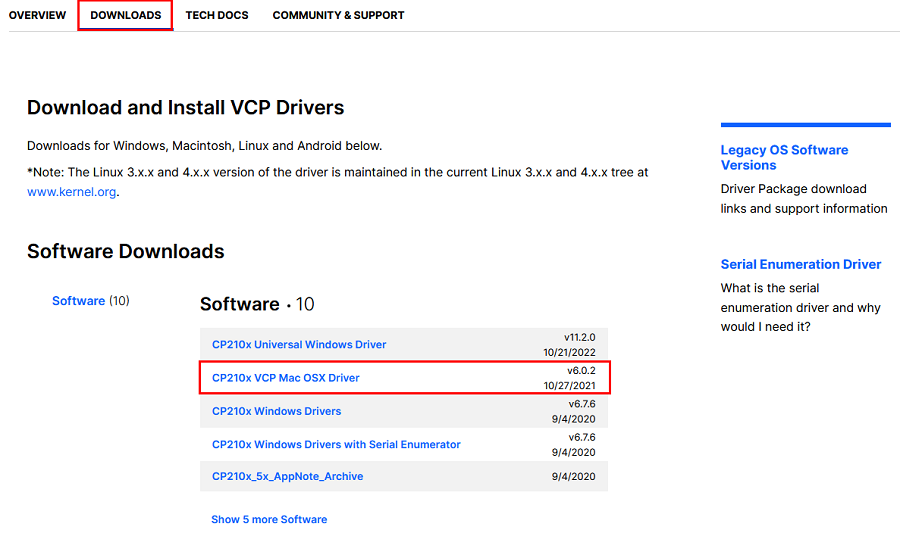
Task: Open the CP210x_5x_AppNote_Archive link
Action: point(287,477)
